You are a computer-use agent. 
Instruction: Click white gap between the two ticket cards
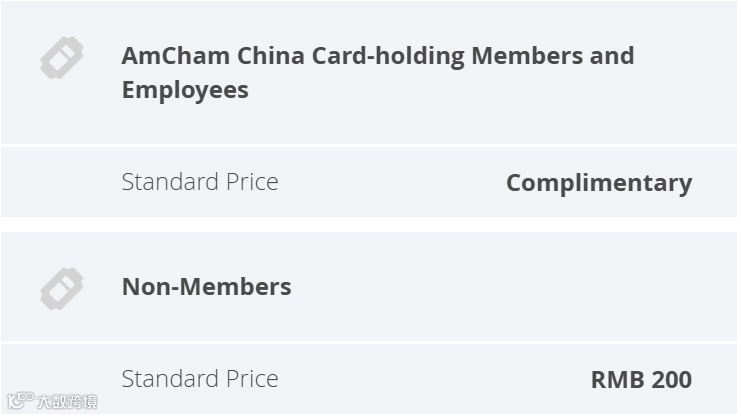[370, 225]
